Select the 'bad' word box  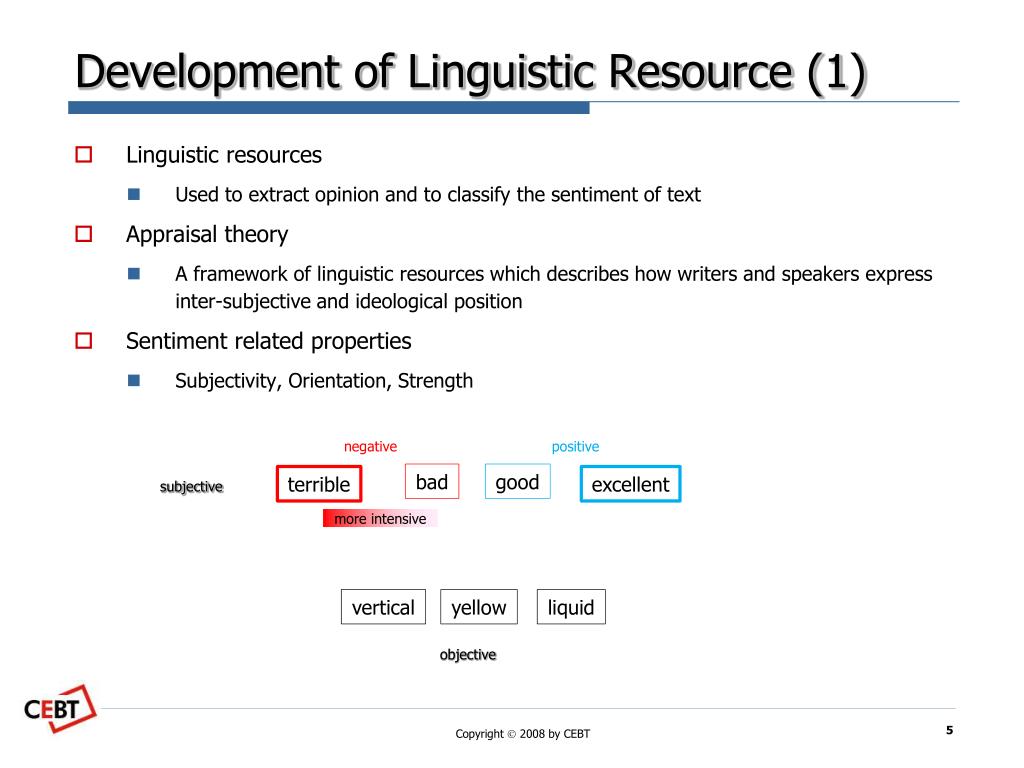(x=432, y=482)
